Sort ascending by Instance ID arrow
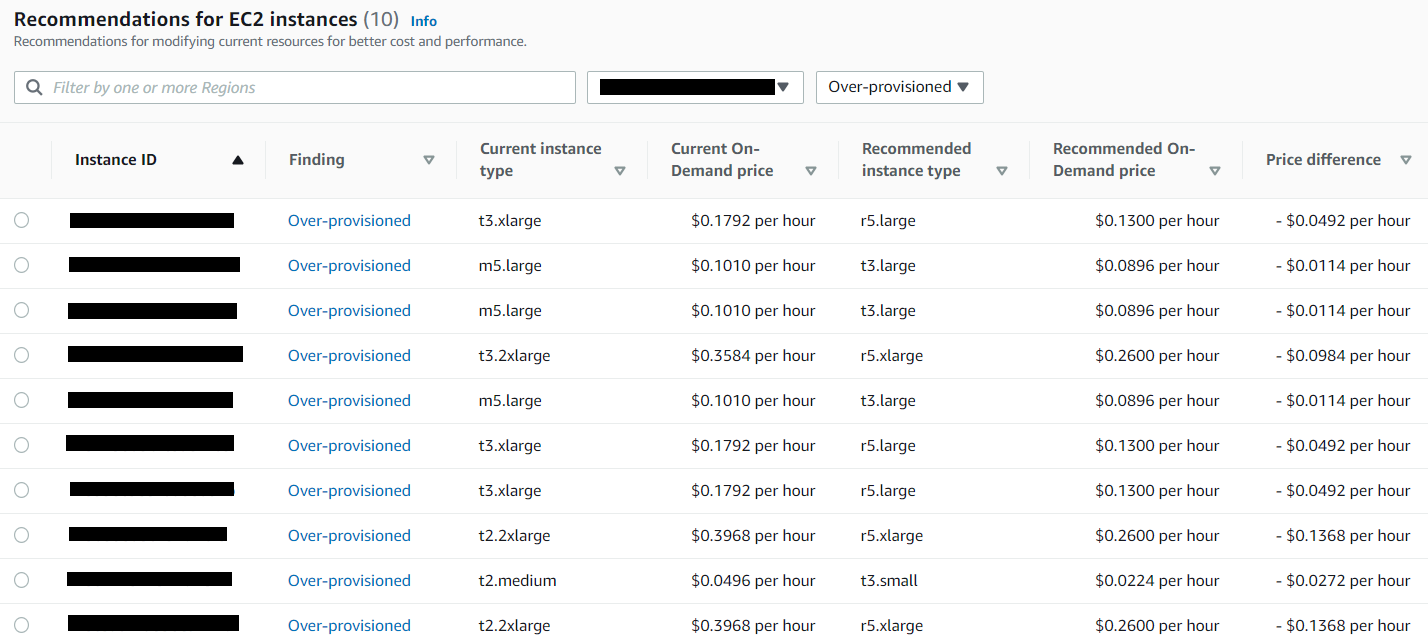 tap(237, 160)
